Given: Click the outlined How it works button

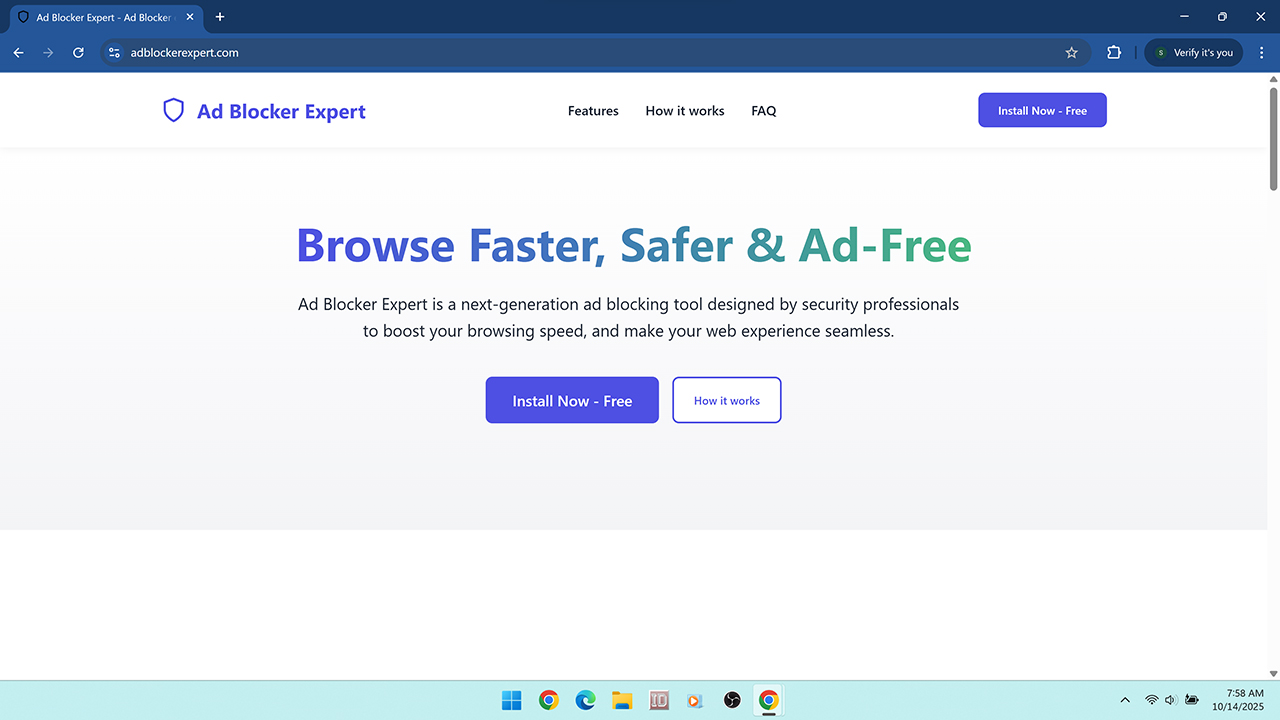Looking at the screenshot, I should 726,400.
